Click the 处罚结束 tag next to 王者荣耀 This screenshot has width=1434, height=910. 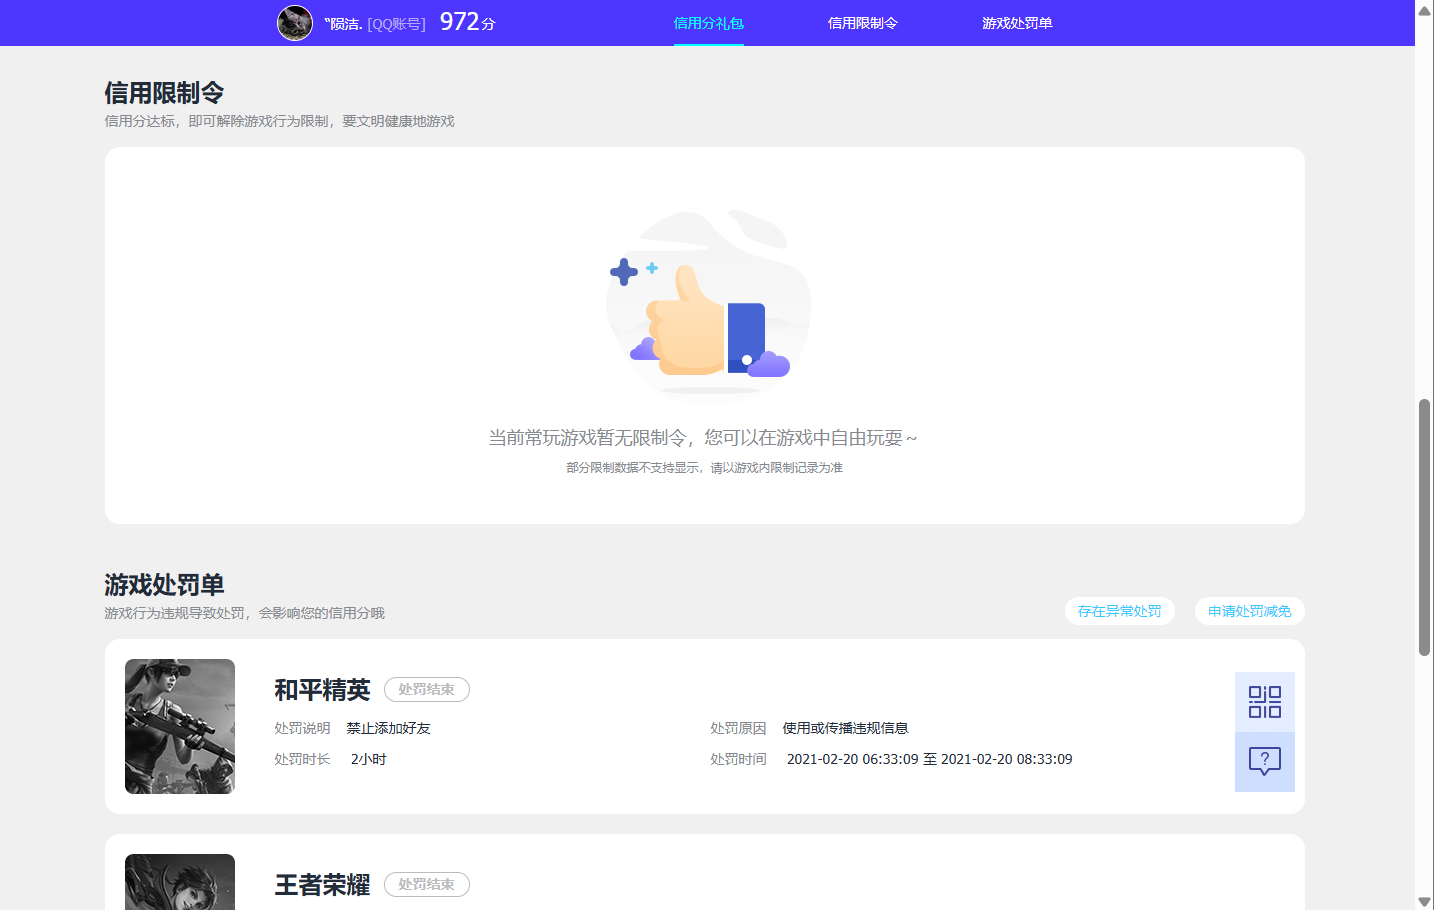pyautogui.click(x=427, y=884)
